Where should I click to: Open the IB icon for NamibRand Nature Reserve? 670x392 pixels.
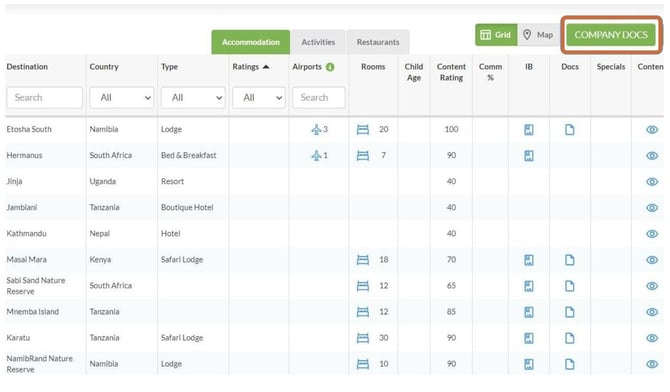tap(529, 364)
